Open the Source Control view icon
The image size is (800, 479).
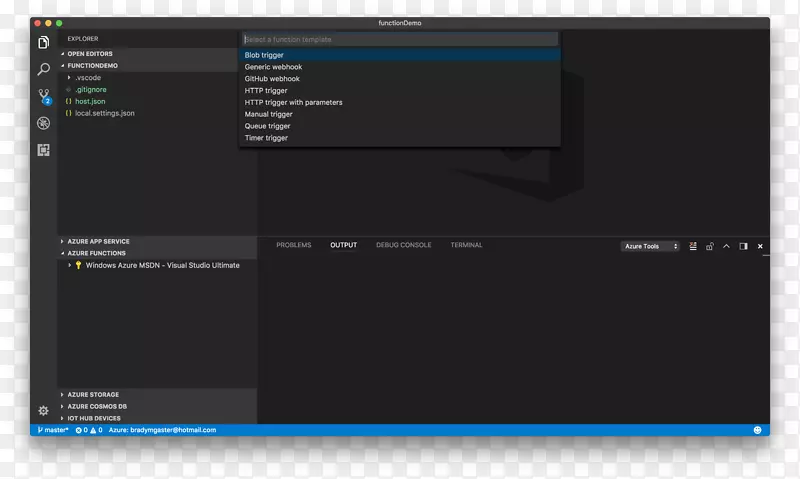tap(44, 96)
